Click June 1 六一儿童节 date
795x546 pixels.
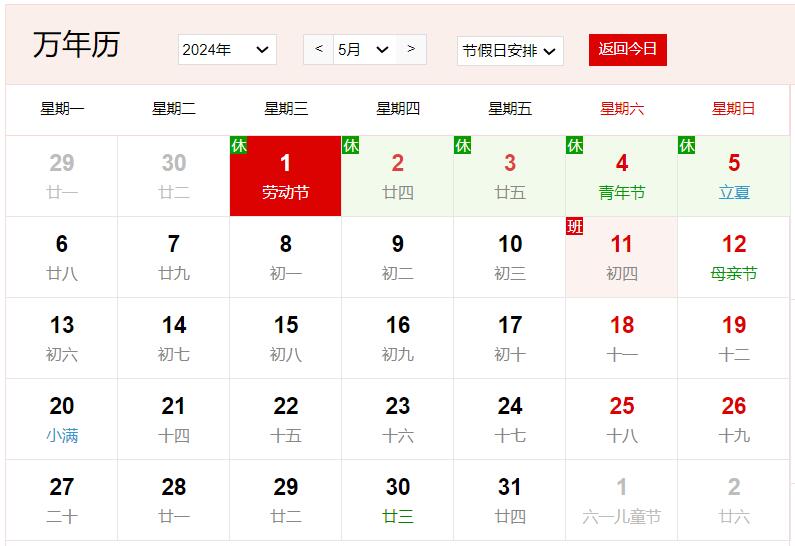click(621, 500)
